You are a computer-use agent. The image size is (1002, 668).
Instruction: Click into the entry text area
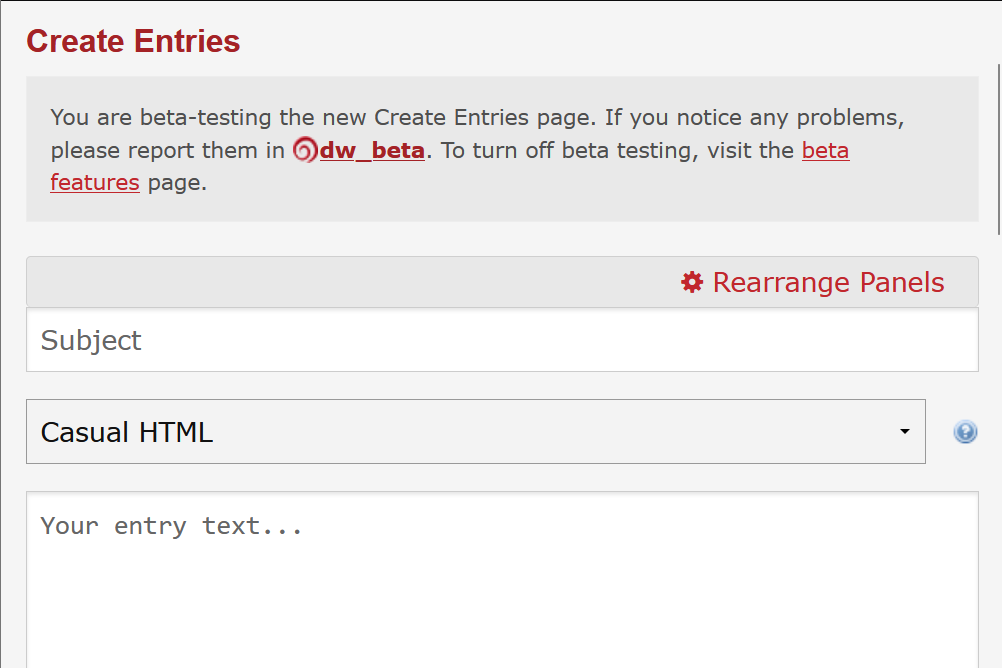502,580
